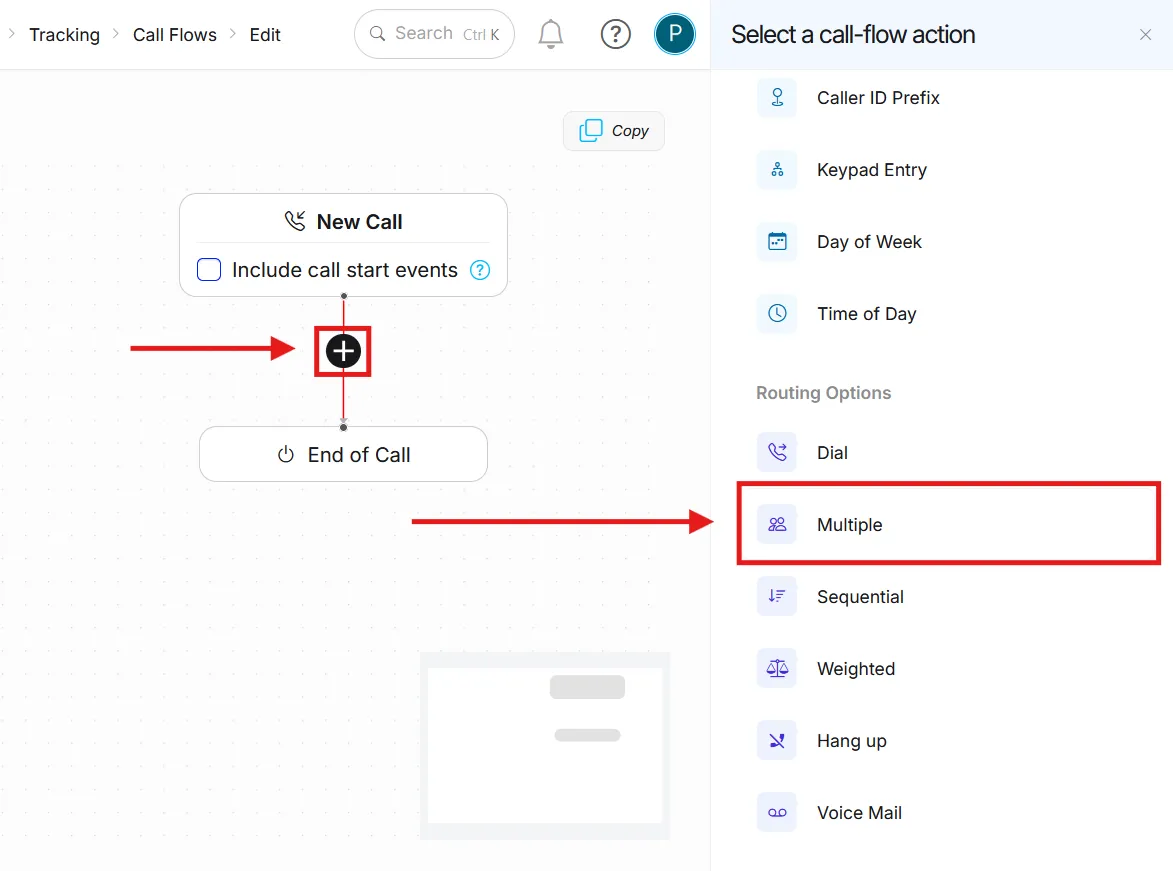The width and height of the screenshot is (1173, 871).
Task: Click the search magnifier icon
Action: [378, 34]
